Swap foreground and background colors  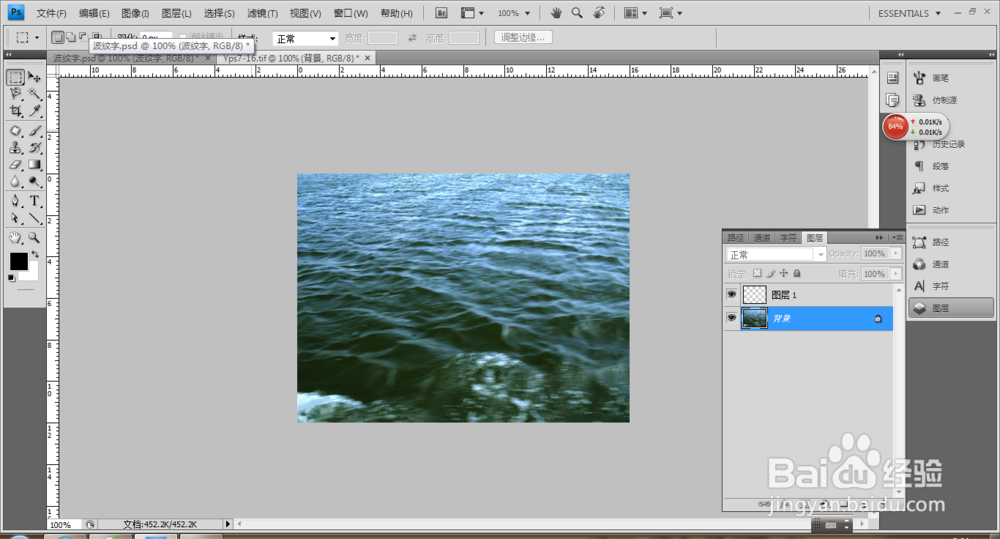35,254
